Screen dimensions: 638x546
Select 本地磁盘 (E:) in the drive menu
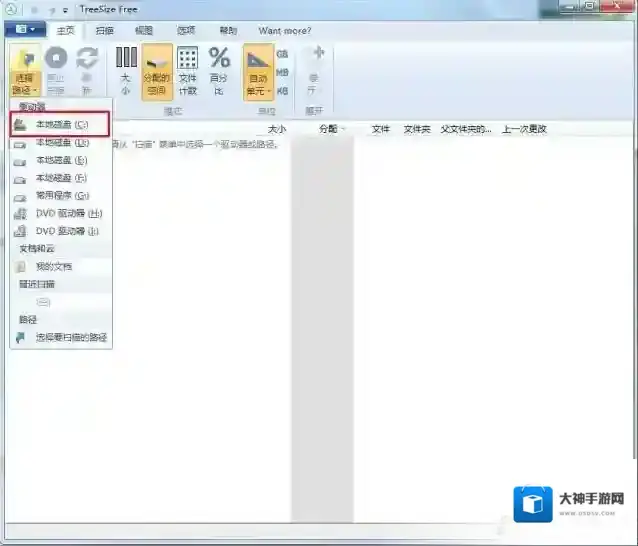60,160
